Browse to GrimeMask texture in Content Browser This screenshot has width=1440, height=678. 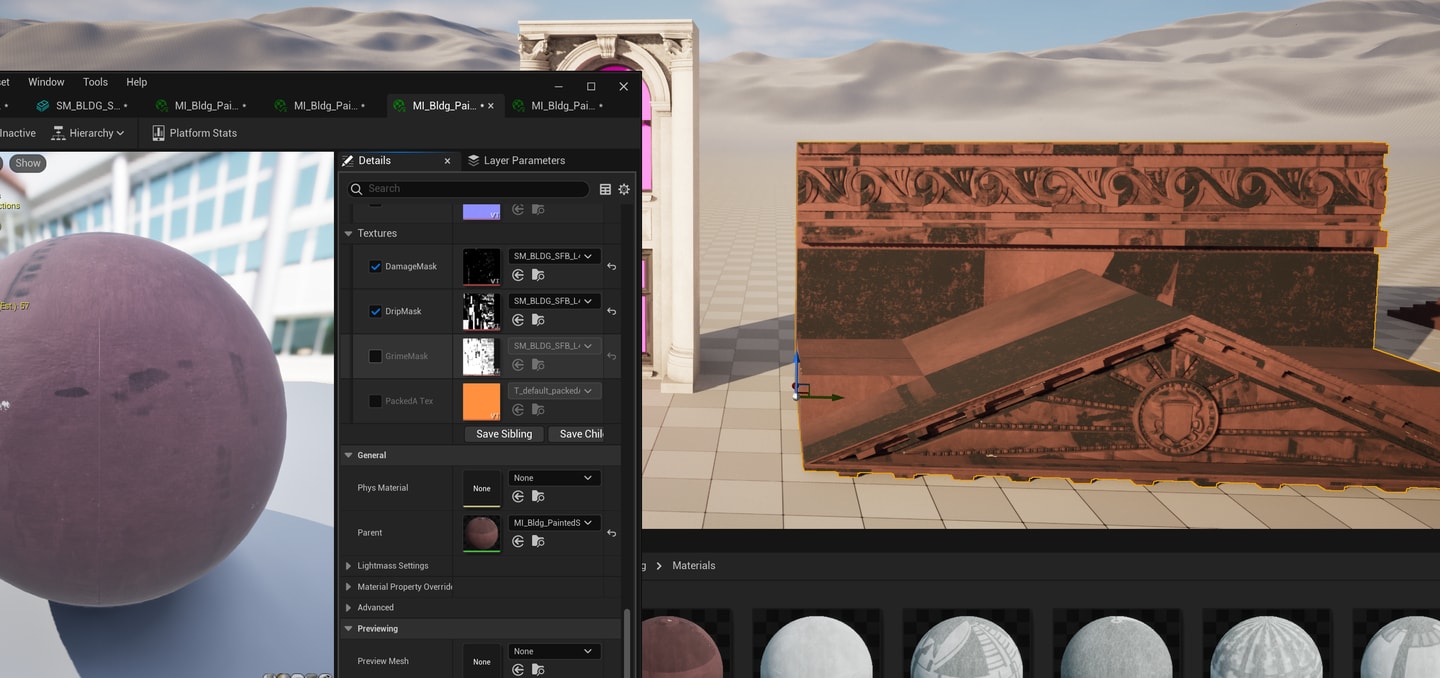[538, 365]
